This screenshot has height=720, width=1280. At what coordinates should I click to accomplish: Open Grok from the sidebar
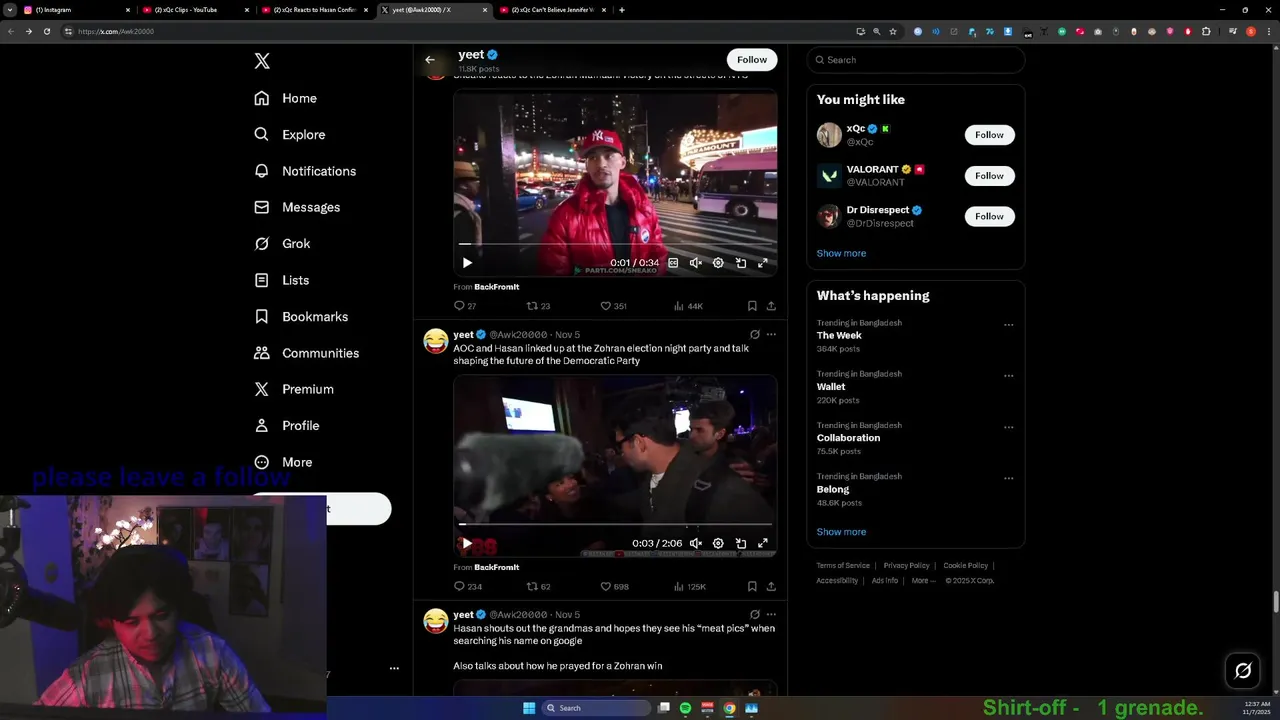[282, 243]
